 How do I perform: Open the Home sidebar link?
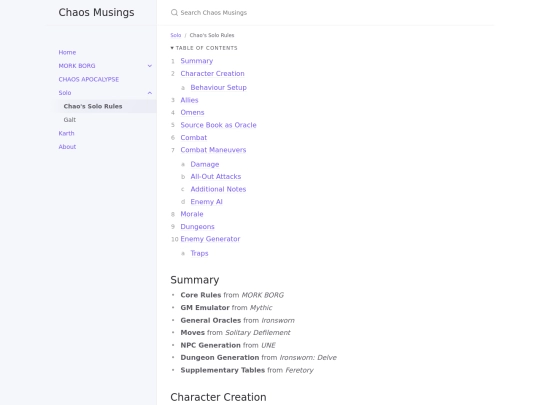pos(67,52)
